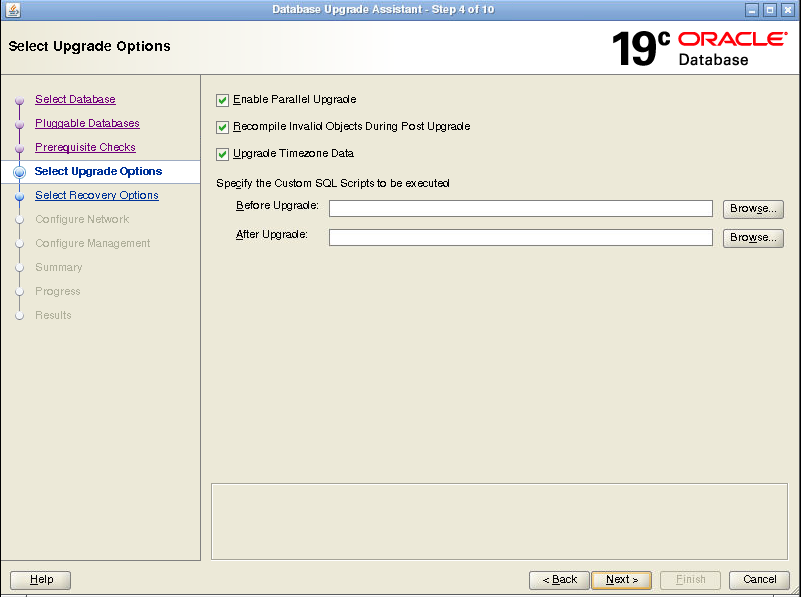Image resolution: width=801 pixels, height=597 pixels.
Task: Click the Select Recovery Options step bullet
Action: 19,196
